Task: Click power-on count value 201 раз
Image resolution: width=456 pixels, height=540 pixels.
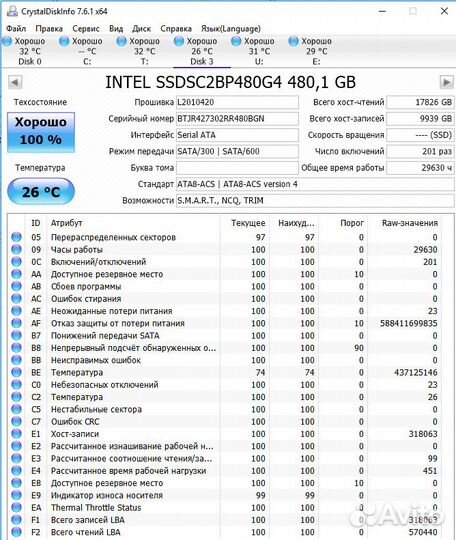Action: coord(420,152)
